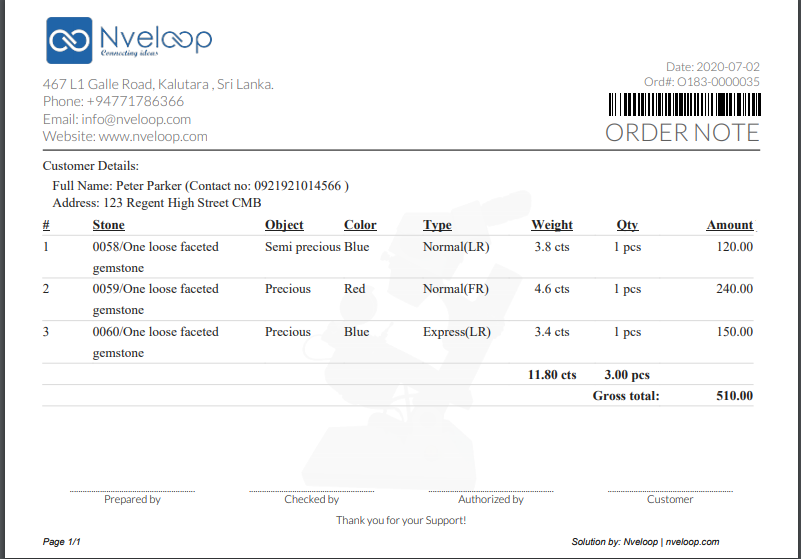Click the Amount column header
Image resolution: width=801 pixels, height=559 pixels.
(729, 225)
